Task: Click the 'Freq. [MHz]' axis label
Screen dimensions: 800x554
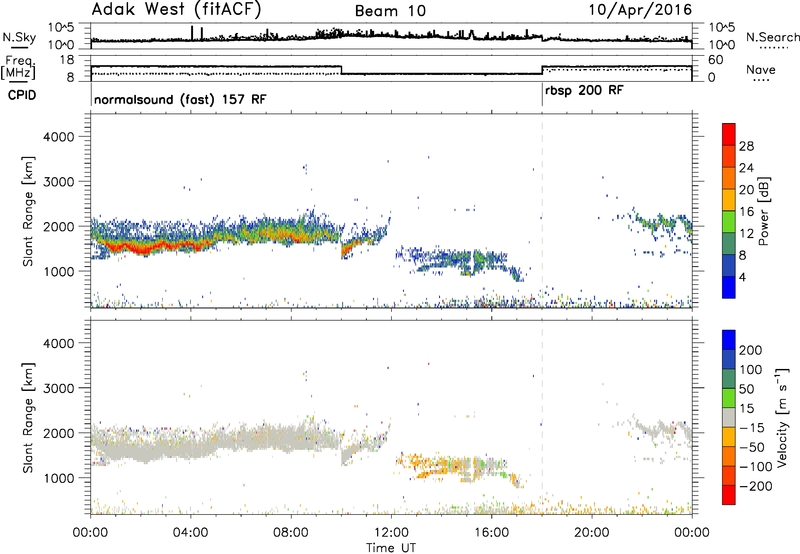Action: tap(18, 67)
